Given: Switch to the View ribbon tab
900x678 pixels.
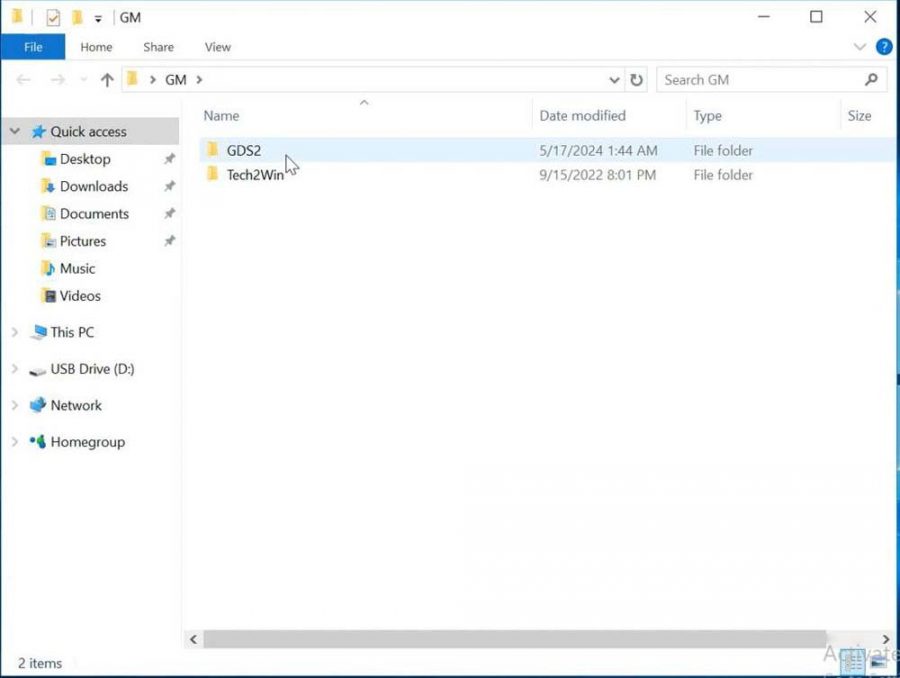Looking at the screenshot, I should 218,46.
